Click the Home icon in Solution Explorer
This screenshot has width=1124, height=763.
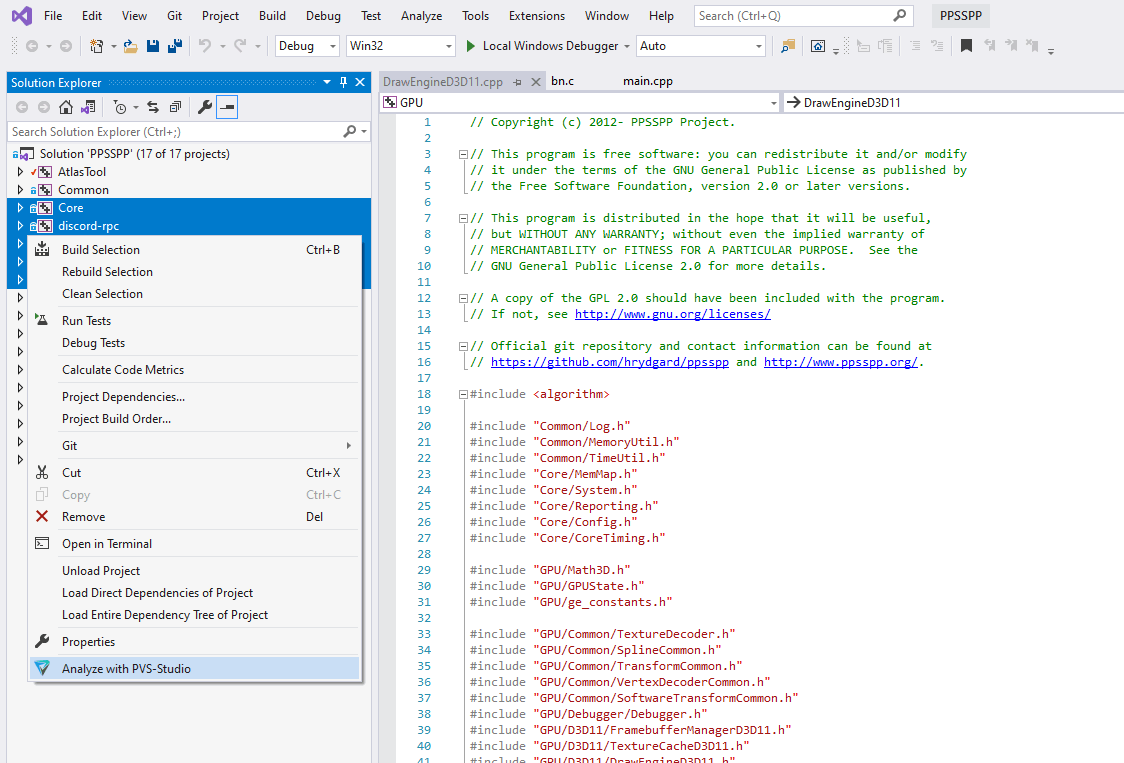coord(65,107)
